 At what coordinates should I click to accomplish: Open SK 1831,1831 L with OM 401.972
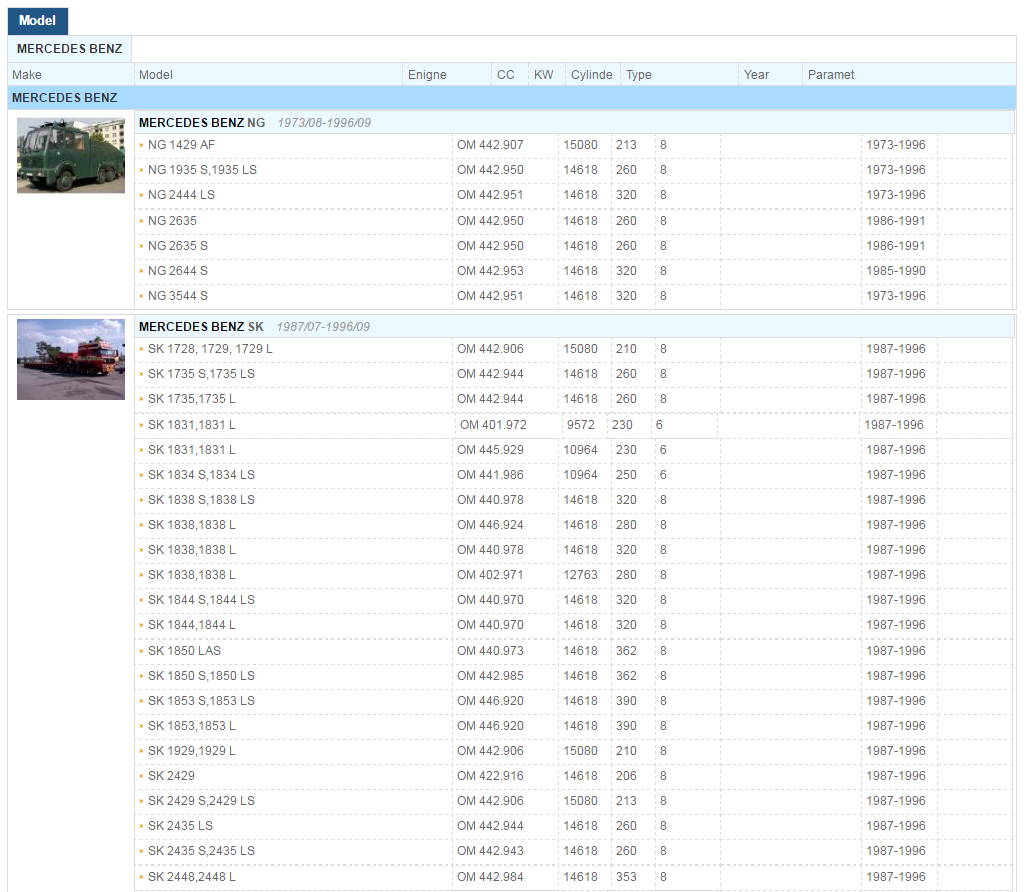(191, 425)
